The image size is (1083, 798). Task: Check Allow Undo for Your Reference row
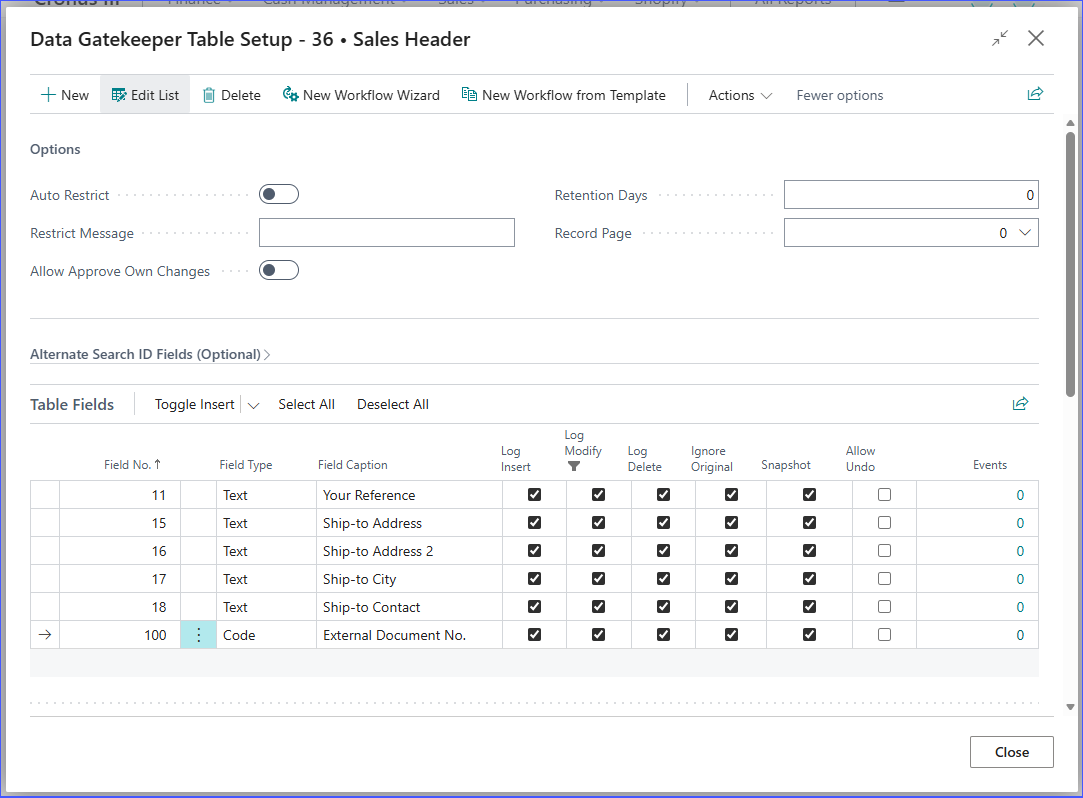(x=884, y=495)
